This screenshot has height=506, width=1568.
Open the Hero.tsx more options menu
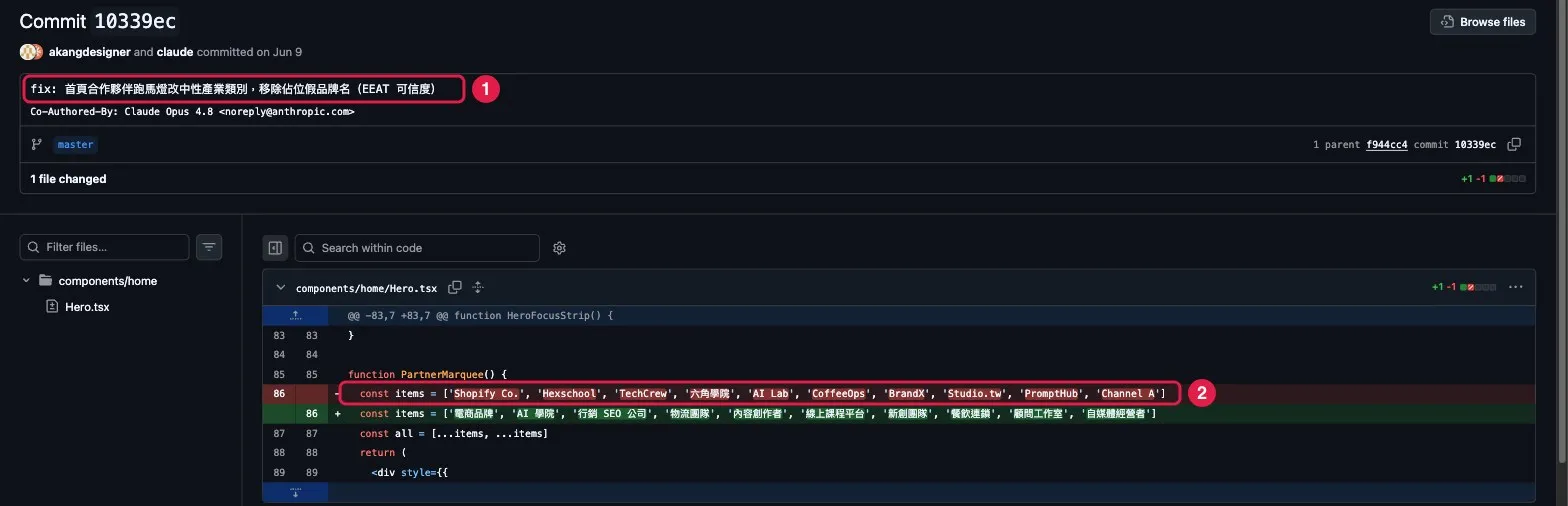pyautogui.click(x=1515, y=288)
